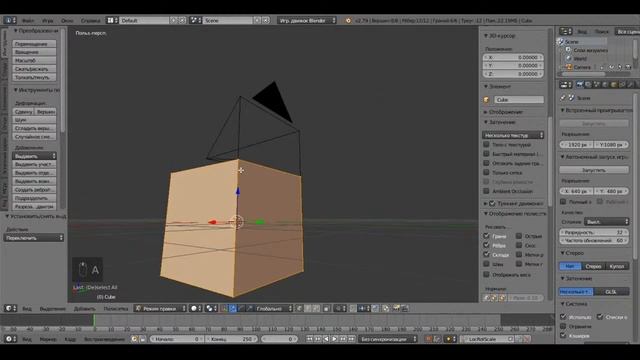
Task: Click the auto keyframe record icon
Action: pyautogui.click(x=428, y=339)
